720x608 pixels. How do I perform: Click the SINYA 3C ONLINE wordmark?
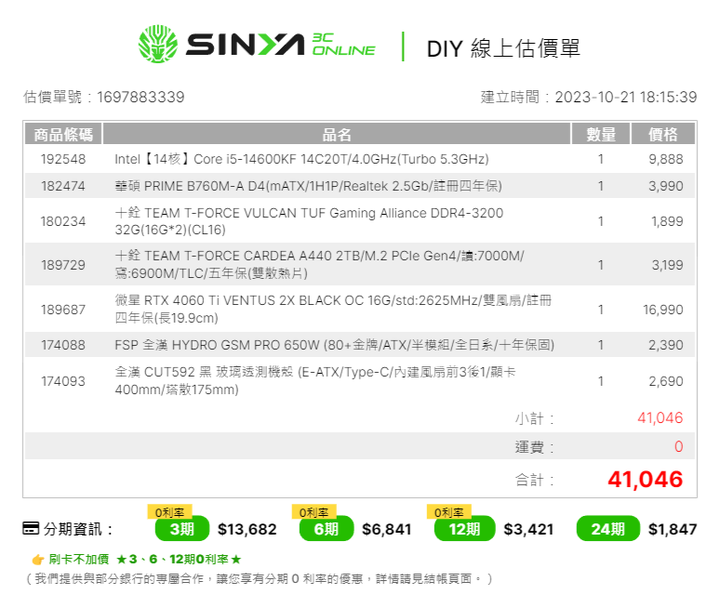[281, 45]
